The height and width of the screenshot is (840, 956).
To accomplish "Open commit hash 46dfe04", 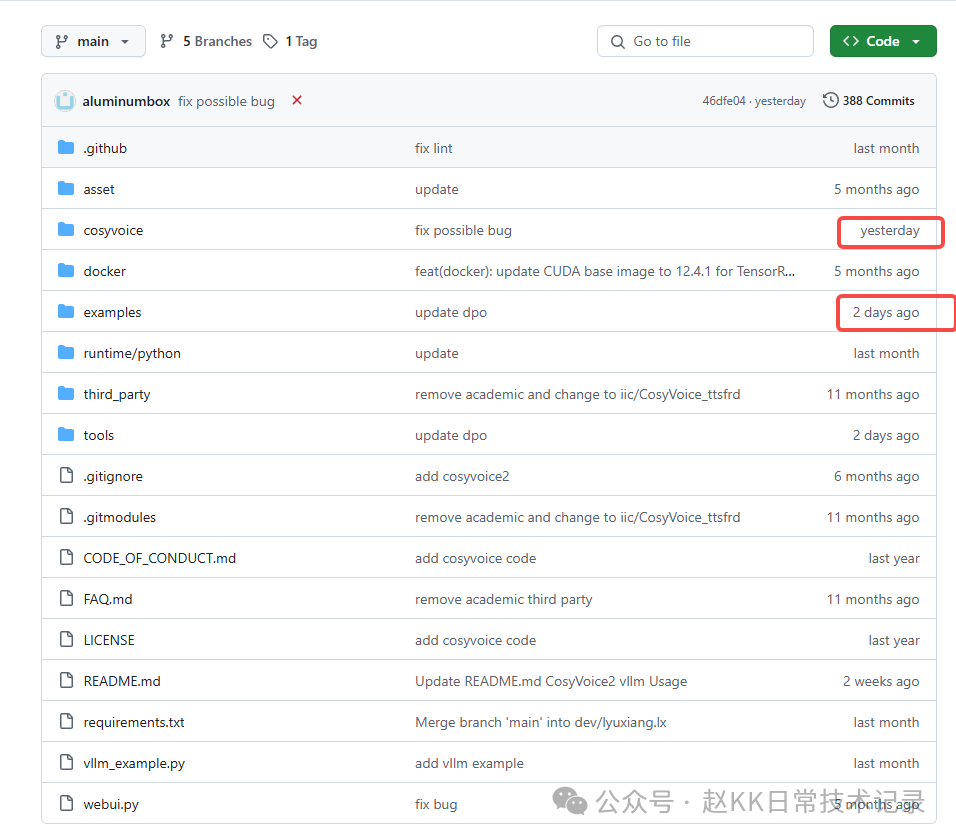I will coord(724,101).
